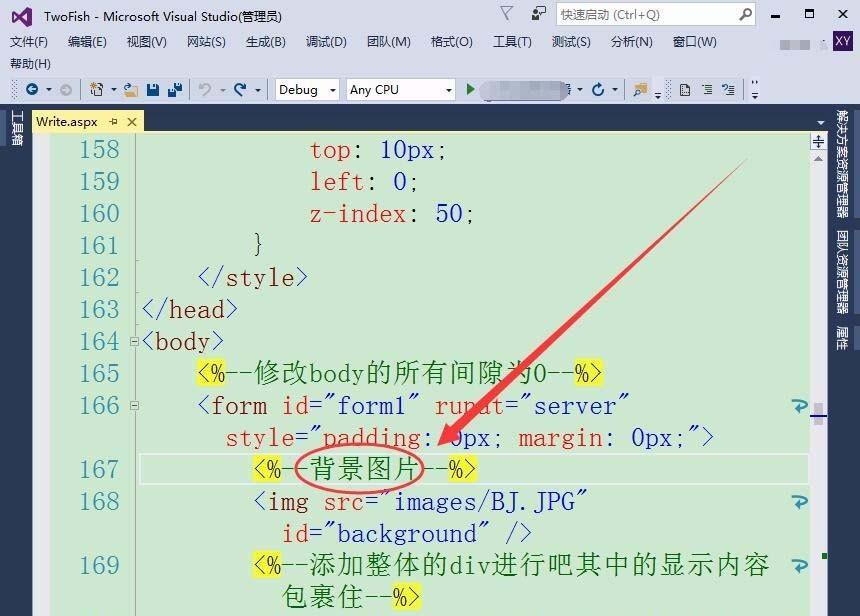Unpin the Write.aspx document tab
The width and height of the screenshot is (860, 616).
click(x=114, y=121)
